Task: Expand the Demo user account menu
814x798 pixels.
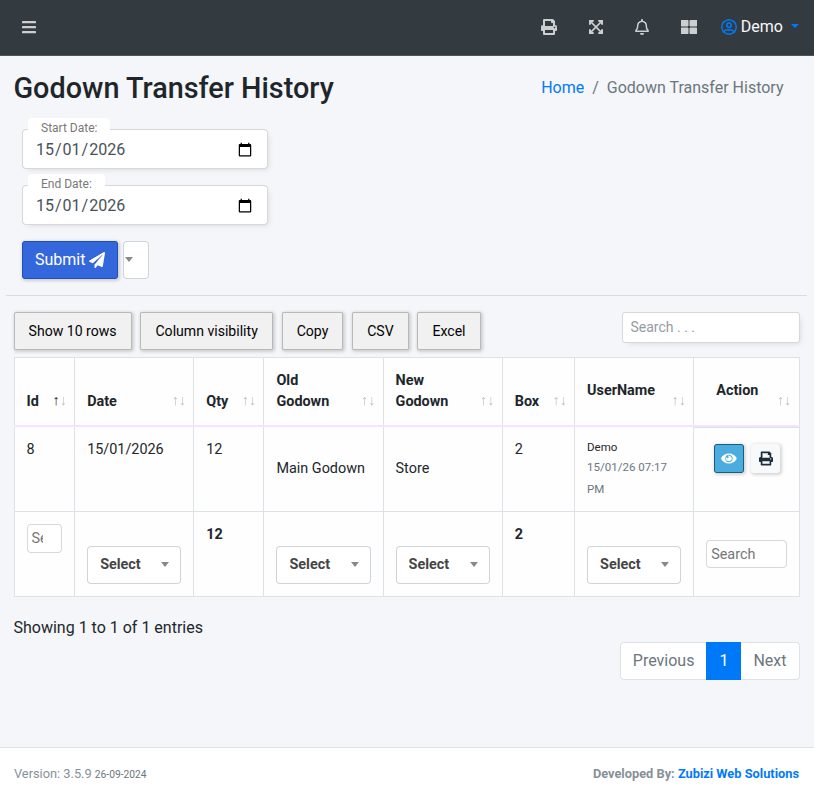Action: [x=760, y=27]
